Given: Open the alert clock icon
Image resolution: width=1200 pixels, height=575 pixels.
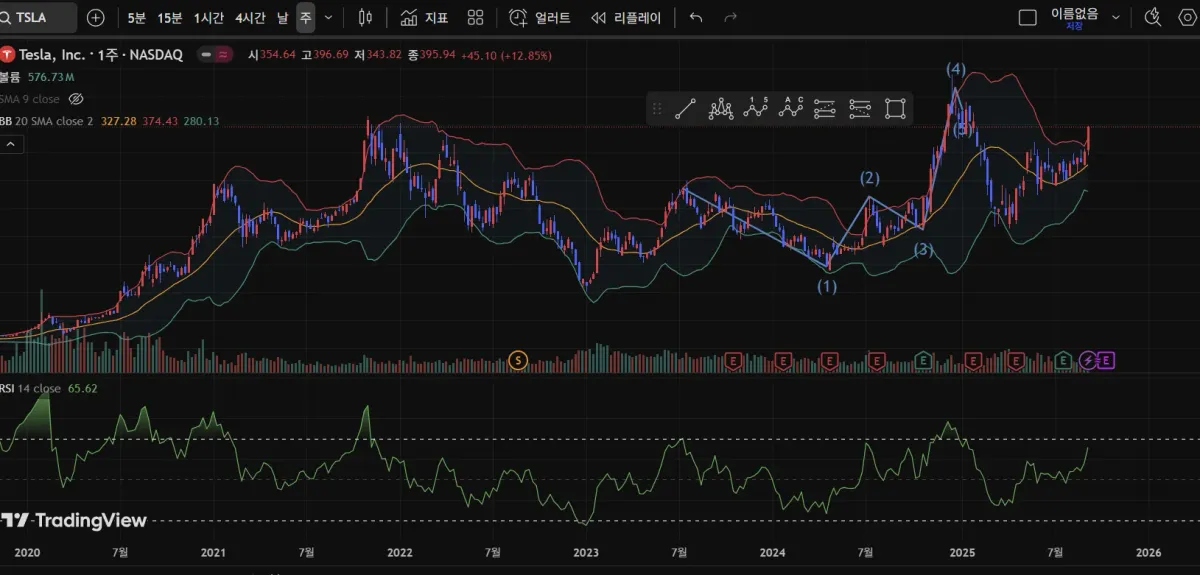Looking at the screenshot, I should pos(517,17).
